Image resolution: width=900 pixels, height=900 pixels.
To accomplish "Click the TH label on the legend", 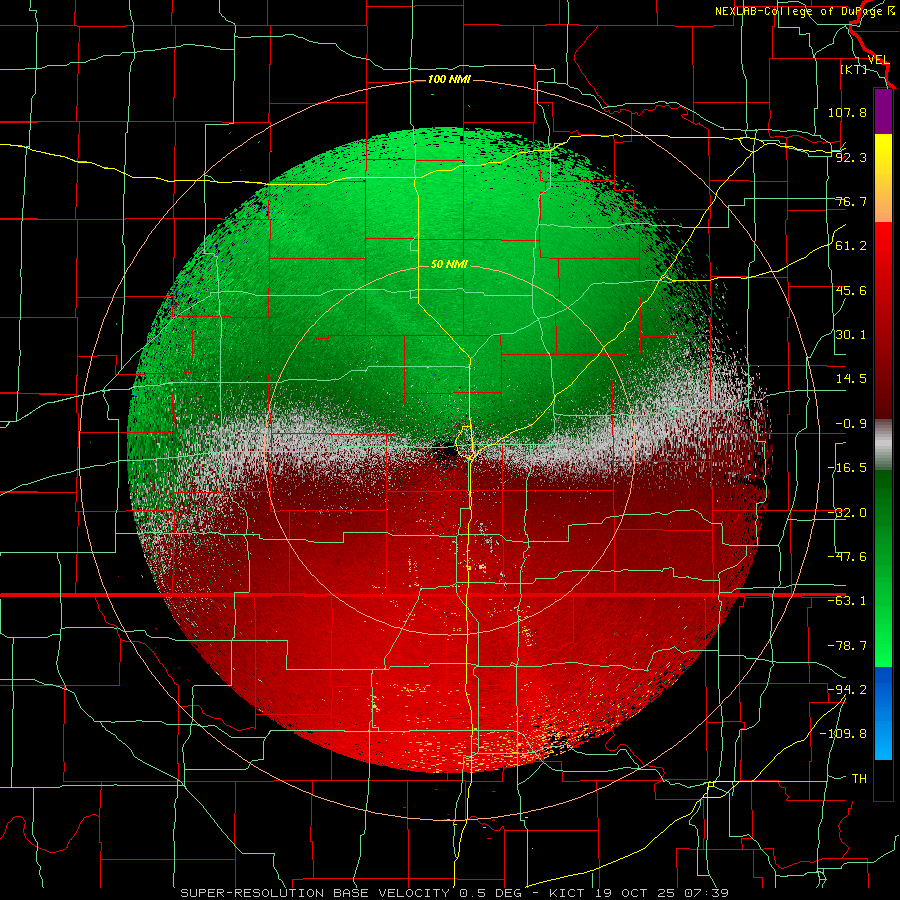I will [x=859, y=779].
